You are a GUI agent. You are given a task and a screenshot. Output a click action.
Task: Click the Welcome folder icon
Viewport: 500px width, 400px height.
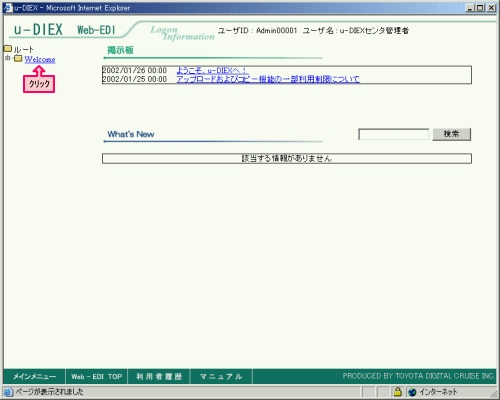pos(18,59)
